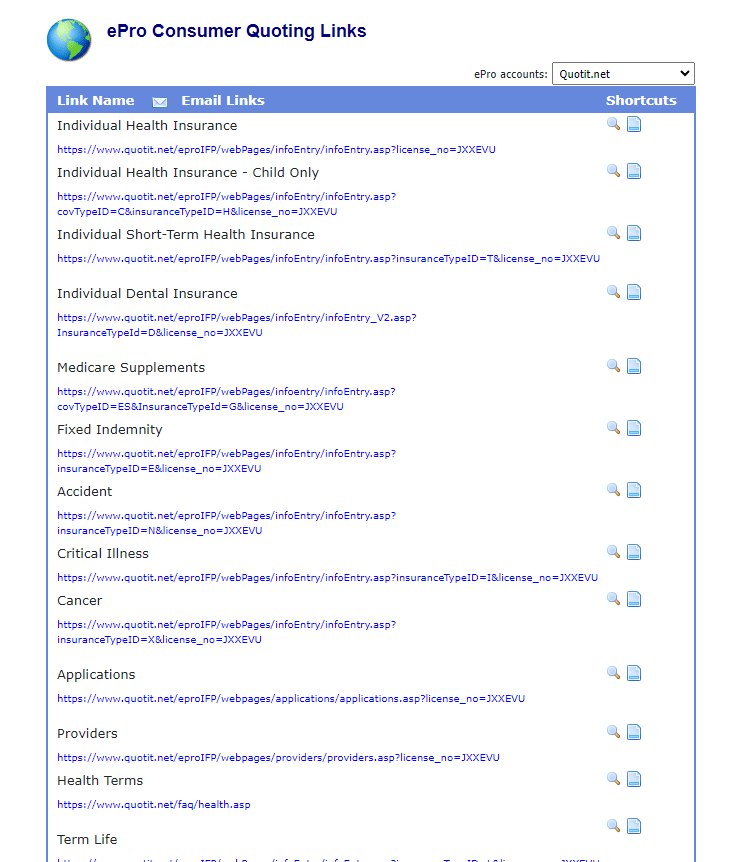Click the envelope icon beside Email Links
737x862 pixels.
pyautogui.click(x=160, y=102)
